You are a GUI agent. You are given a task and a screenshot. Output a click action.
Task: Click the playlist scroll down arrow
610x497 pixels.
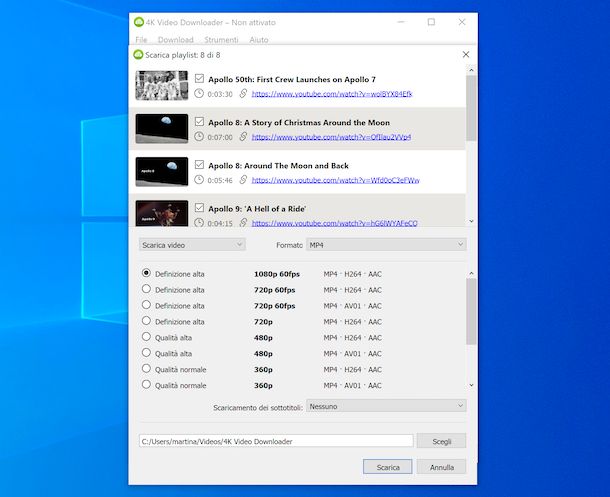point(471,221)
